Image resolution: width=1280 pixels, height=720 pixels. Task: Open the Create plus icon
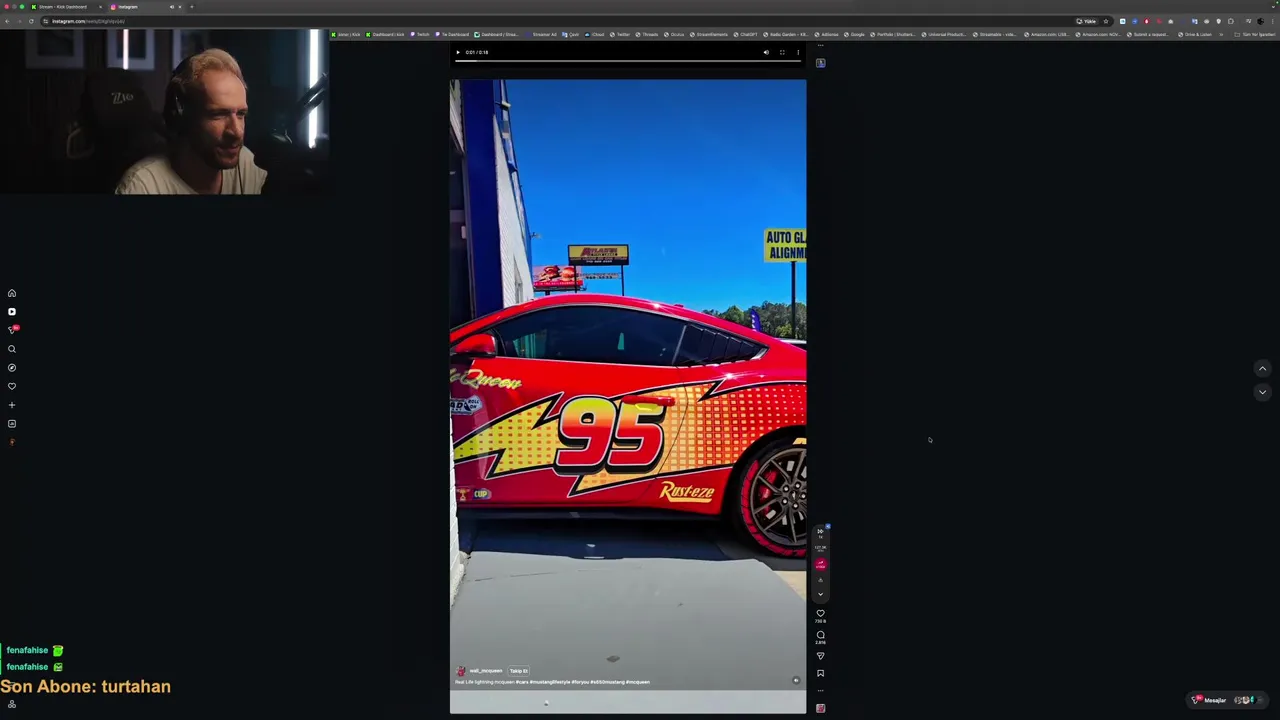click(x=12, y=405)
